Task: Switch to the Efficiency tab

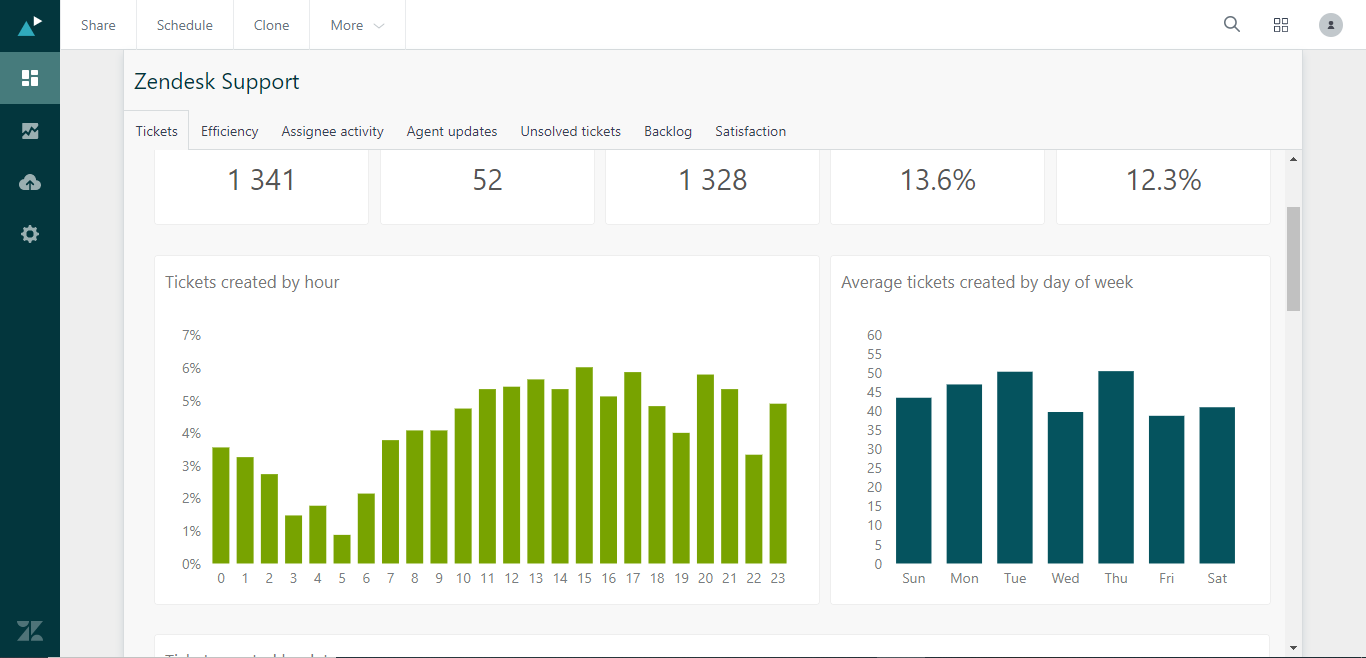Action: pyautogui.click(x=229, y=131)
